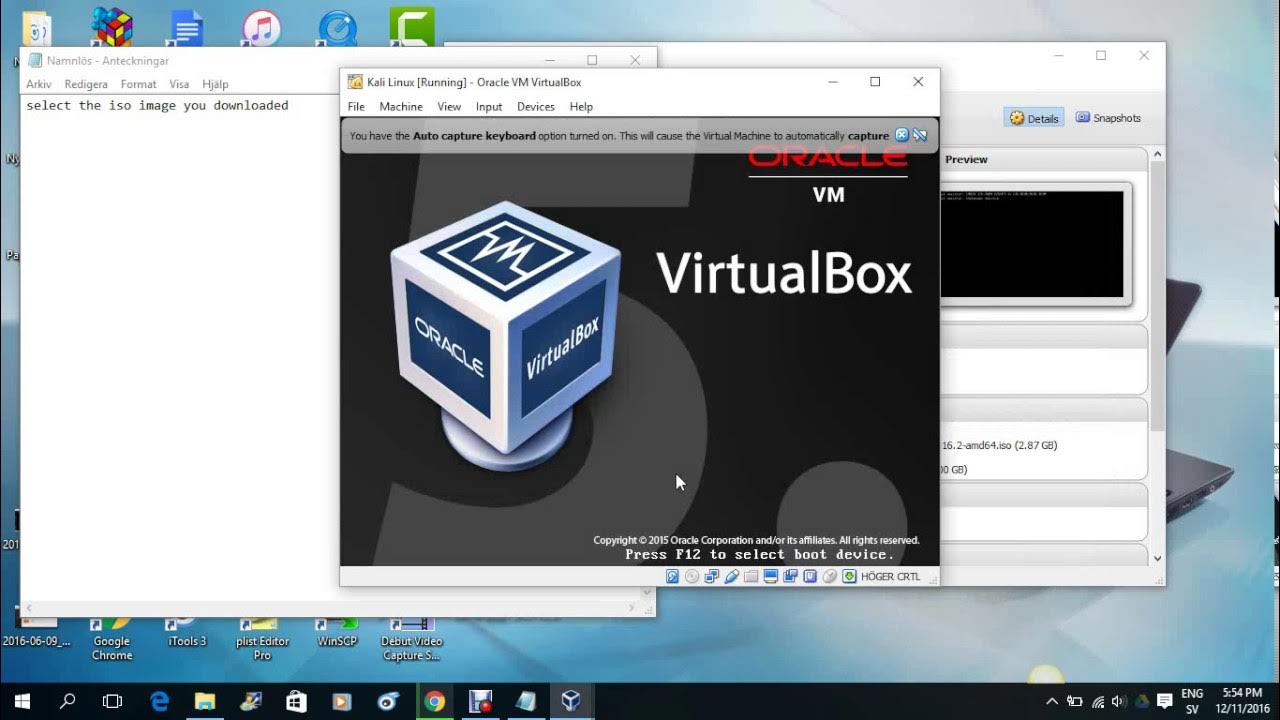Screen dimensions: 1280x720
Task: Open the View menu in VM window
Action: pos(449,106)
